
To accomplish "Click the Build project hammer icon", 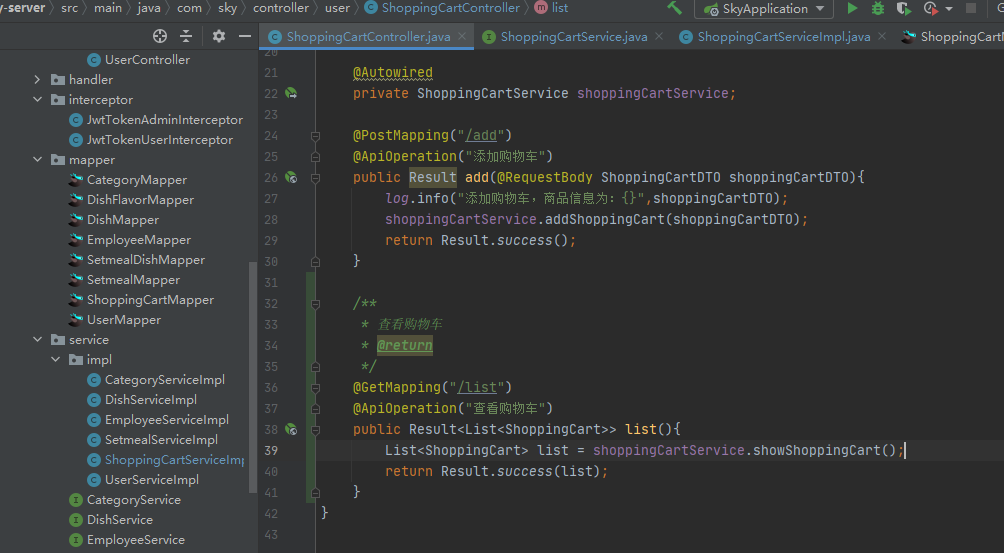I will [x=674, y=8].
